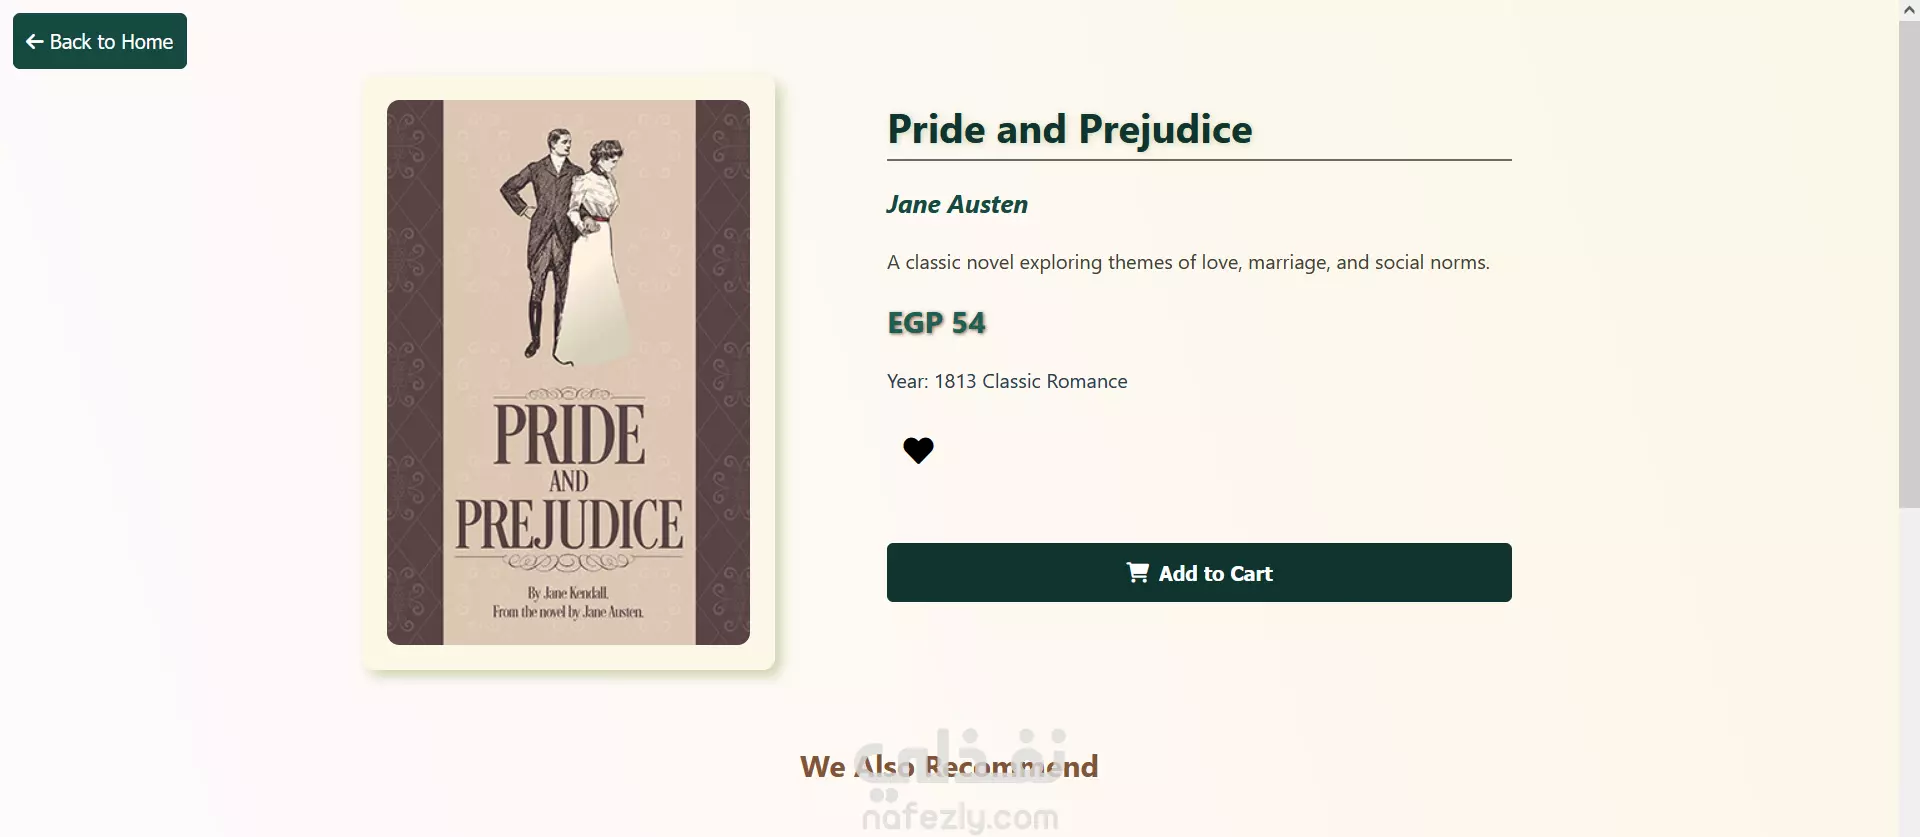The image size is (1920, 837).
Task: Open the Jane Austen author name
Action: click(x=957, y=204)
